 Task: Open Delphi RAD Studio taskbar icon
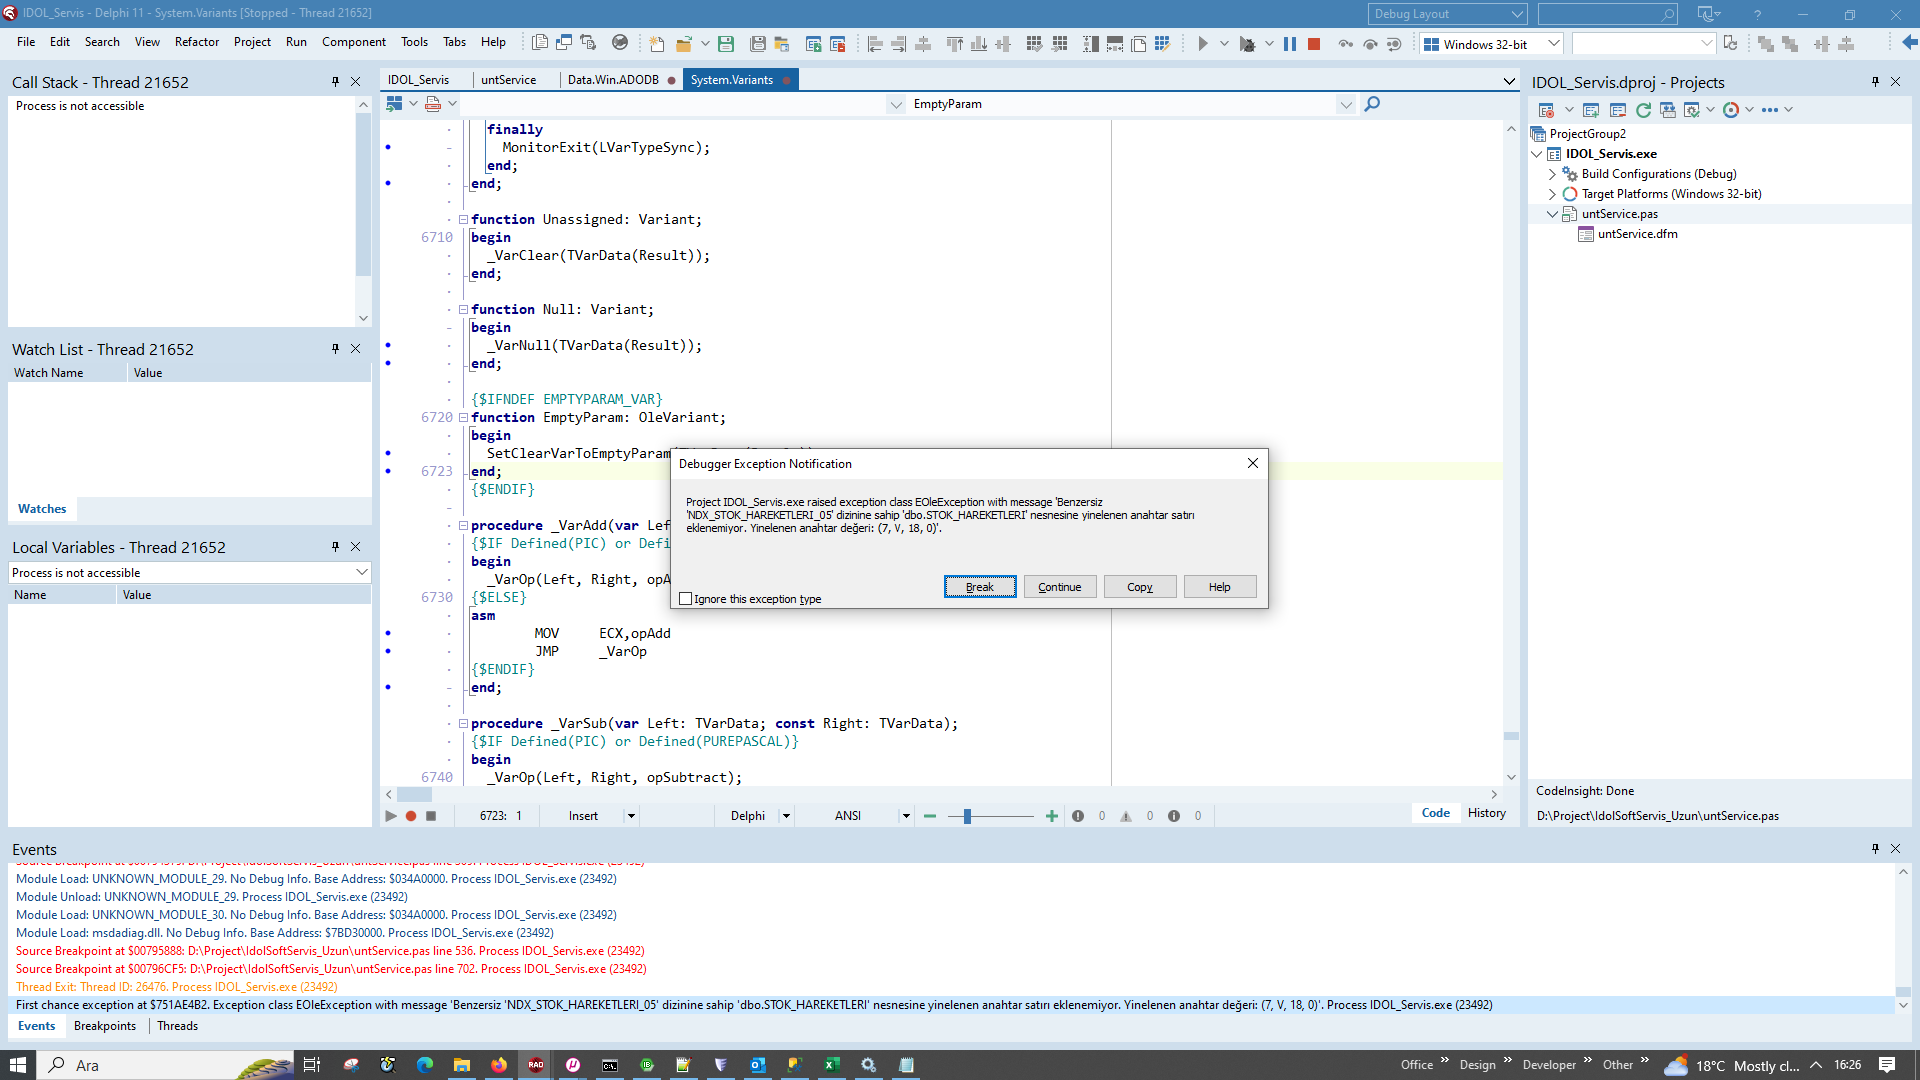point(536,1065)
